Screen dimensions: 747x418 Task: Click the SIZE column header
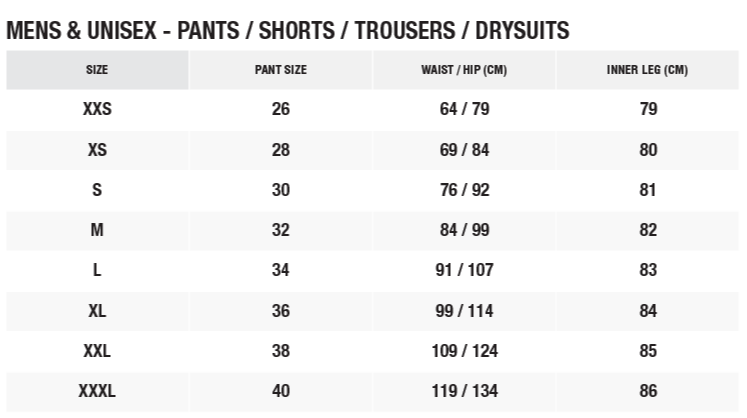[97, 70]
